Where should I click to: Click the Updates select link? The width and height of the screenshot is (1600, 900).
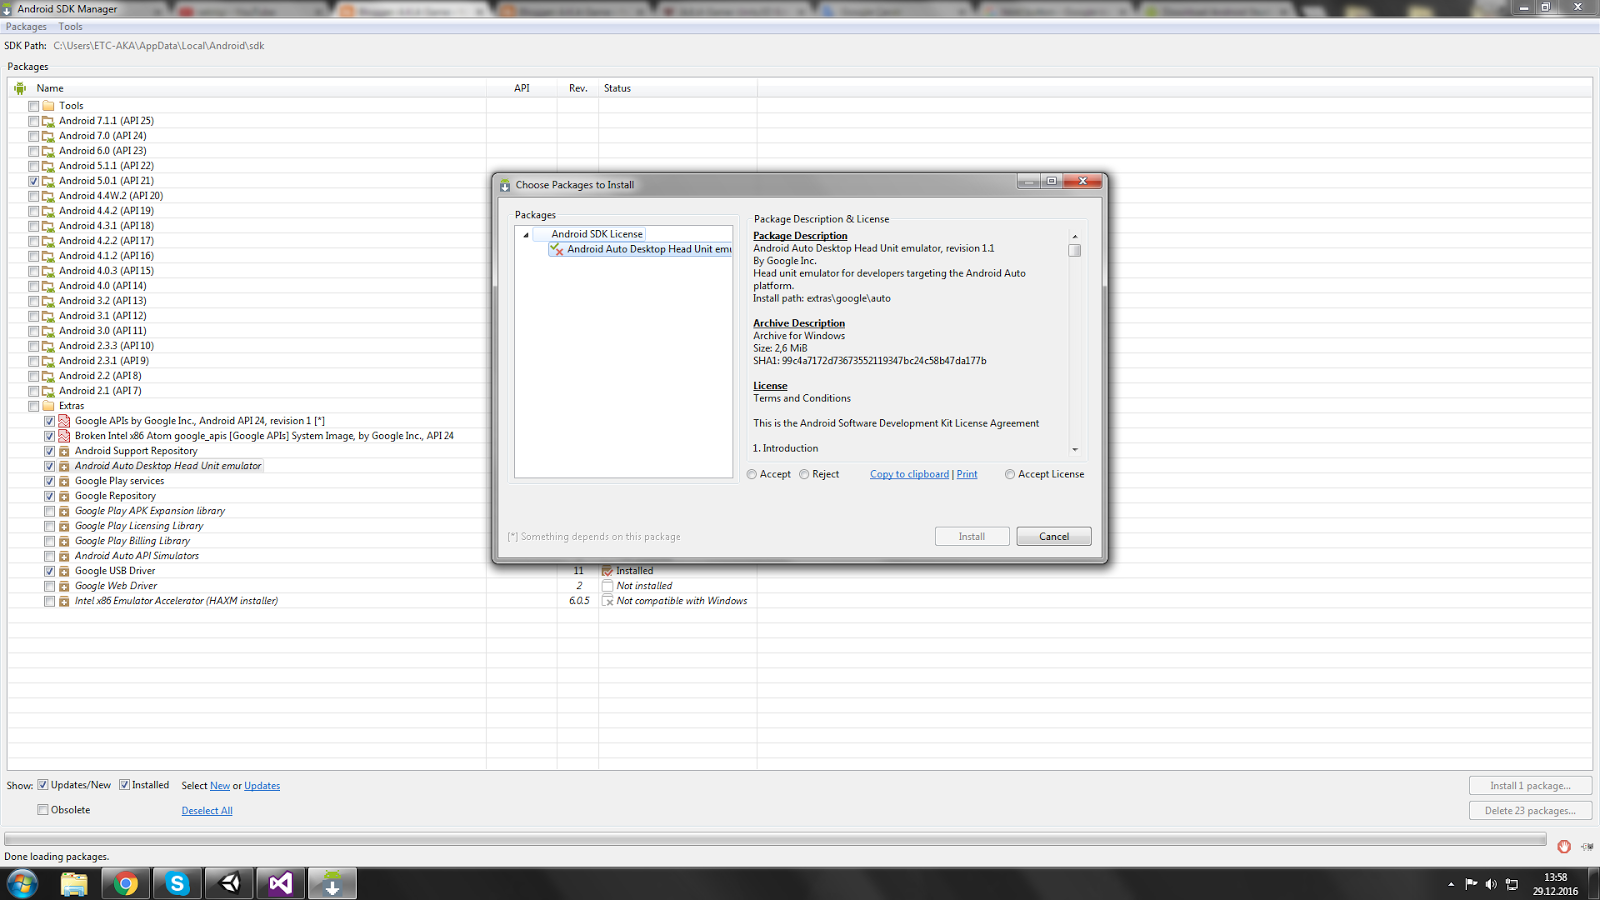click(262, 786)
